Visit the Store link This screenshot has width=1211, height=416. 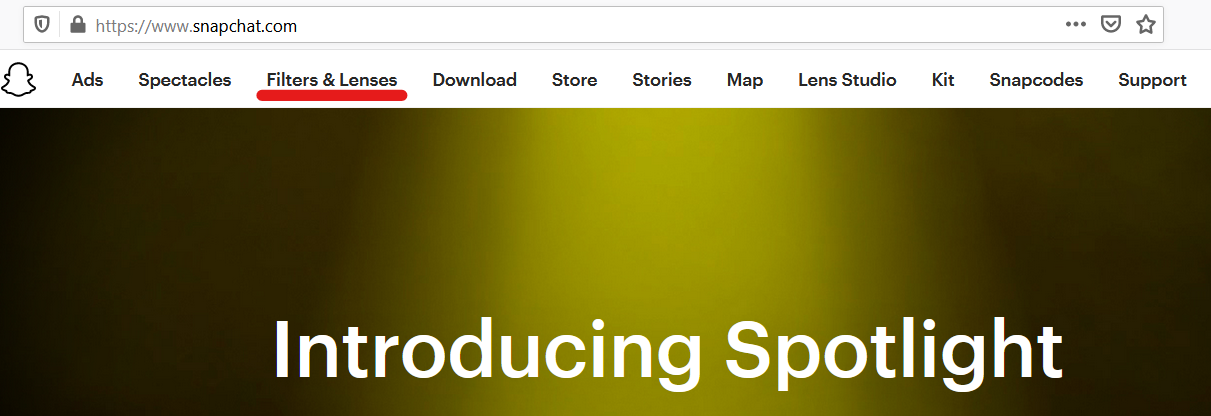575,80
